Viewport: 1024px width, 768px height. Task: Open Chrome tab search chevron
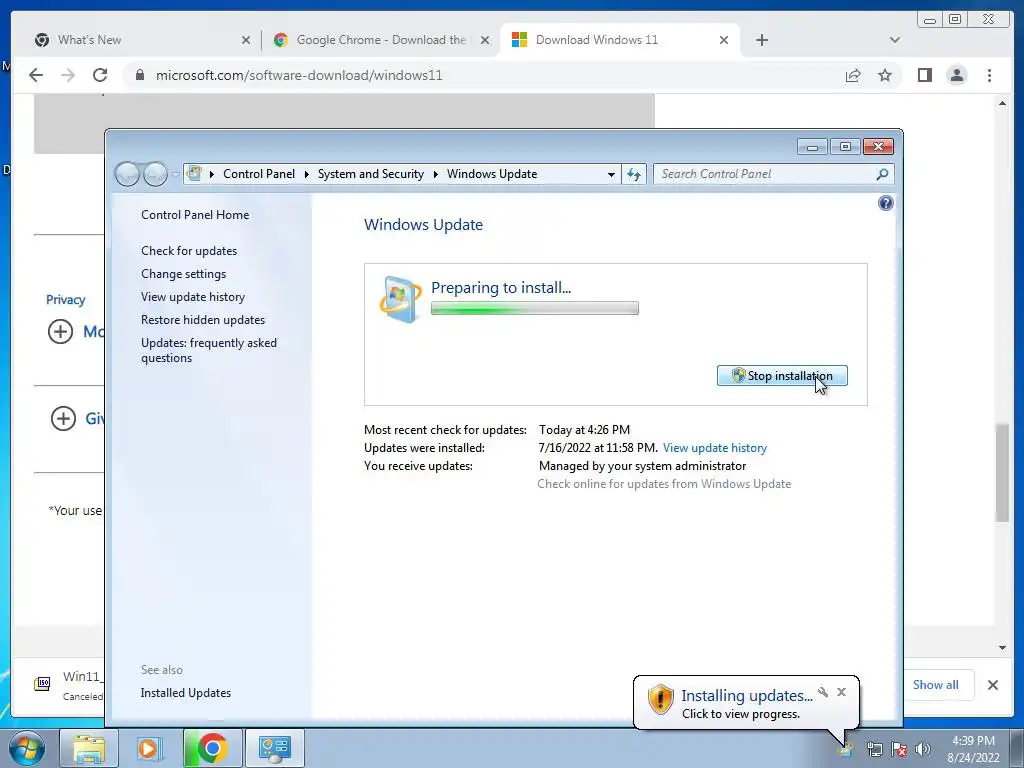[895, 40]
